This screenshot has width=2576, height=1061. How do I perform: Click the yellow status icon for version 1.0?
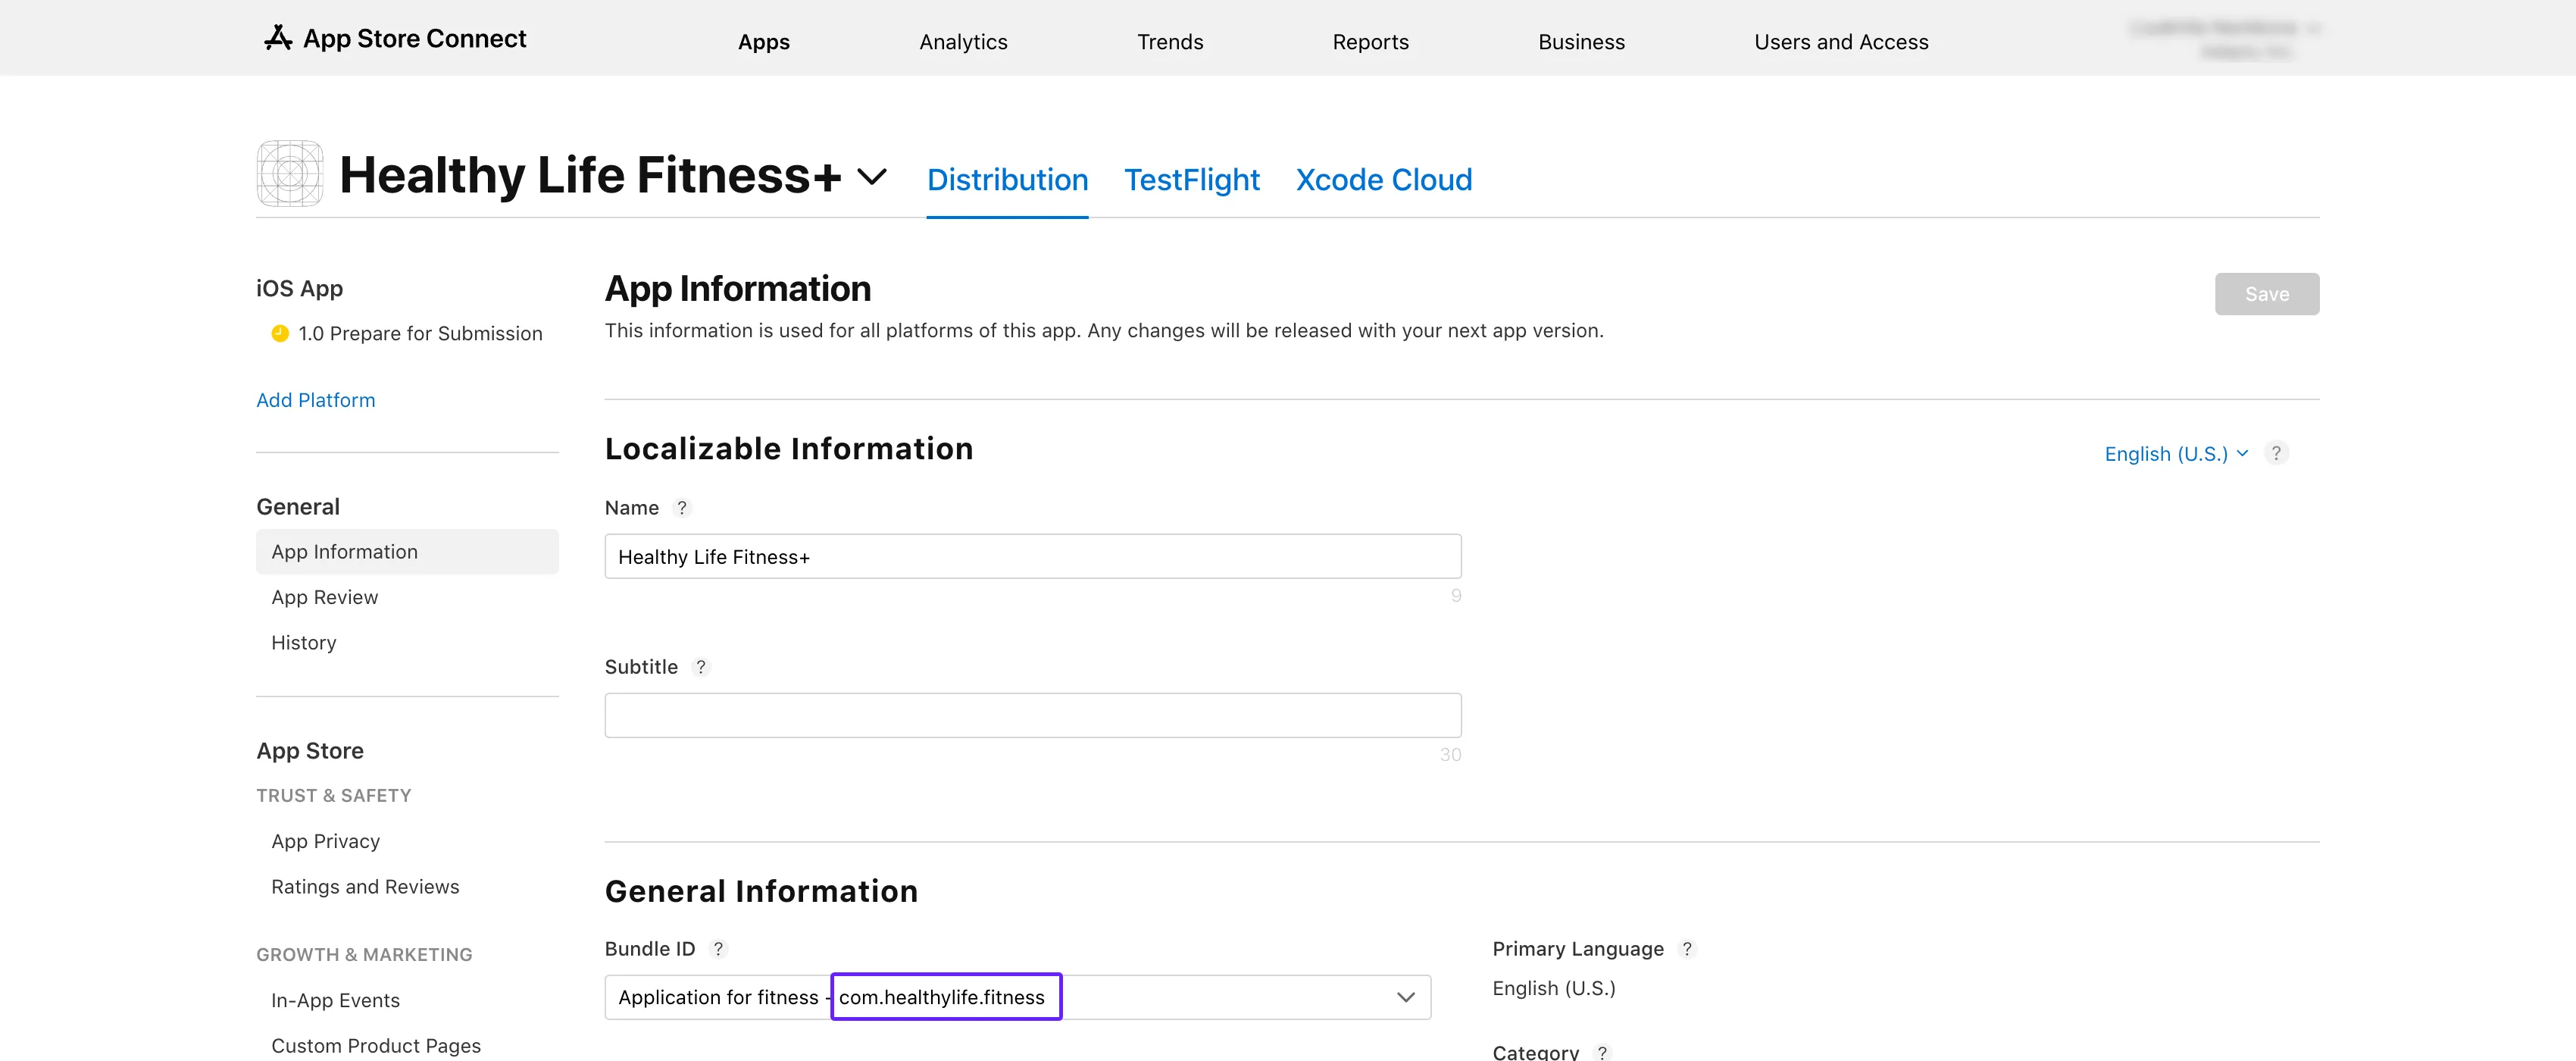click(280, 333)
